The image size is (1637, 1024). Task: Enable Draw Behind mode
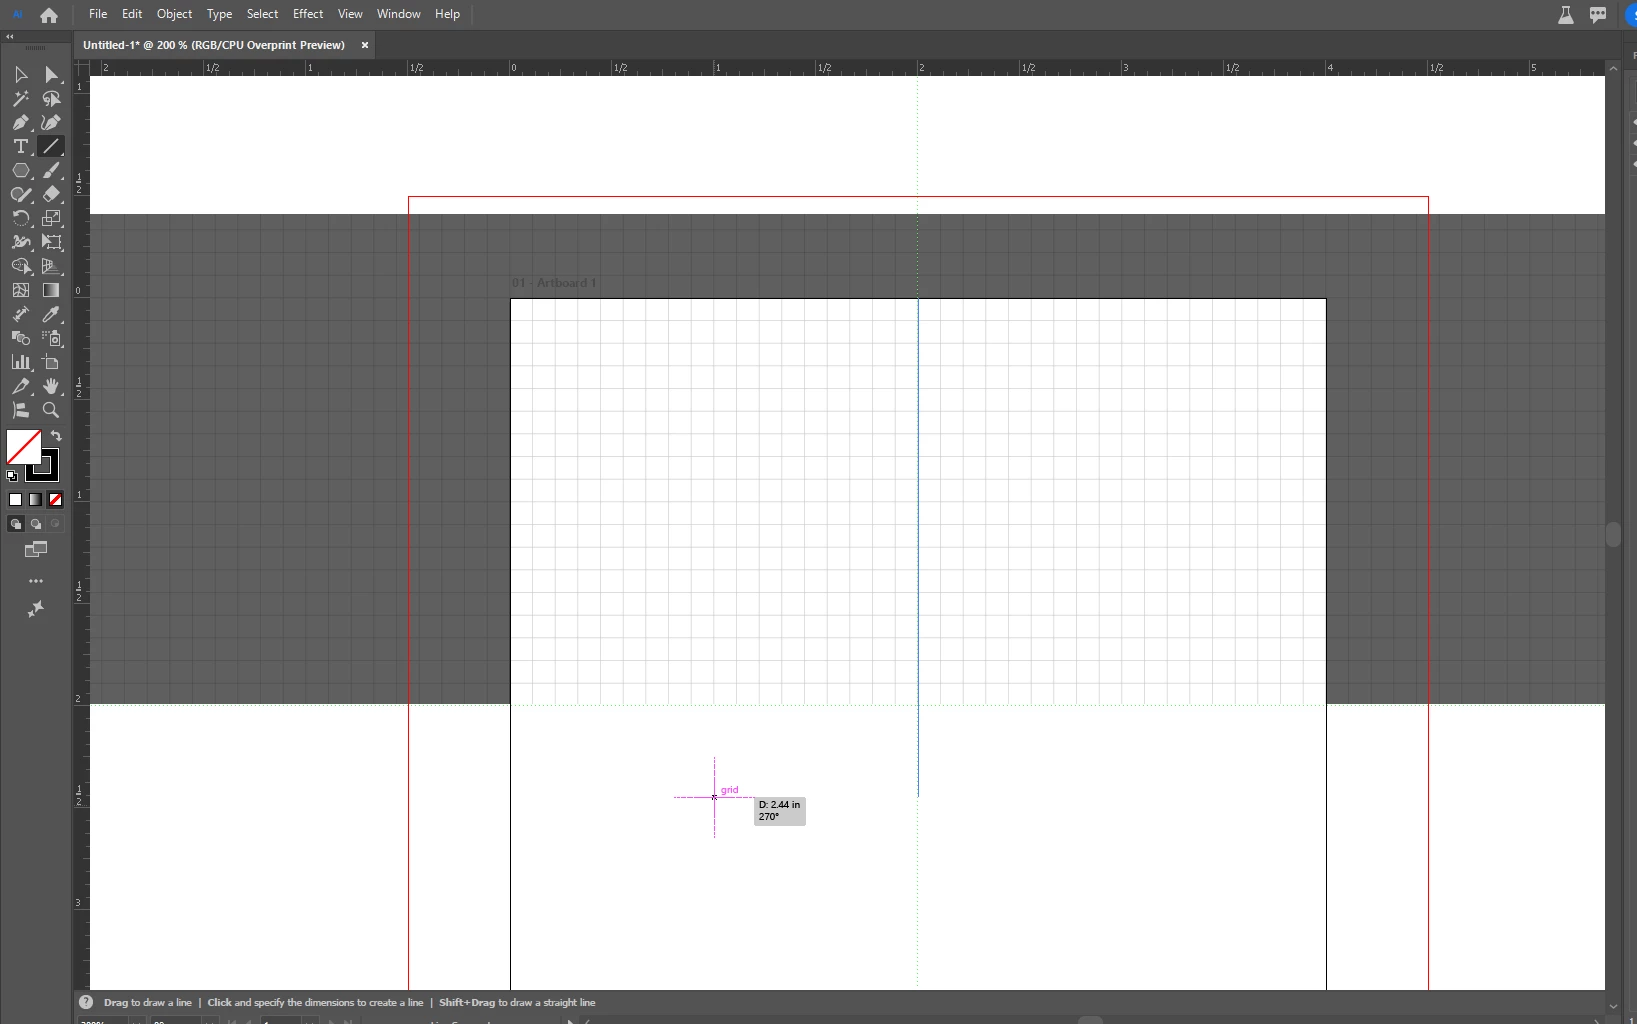tap(35, 524)
